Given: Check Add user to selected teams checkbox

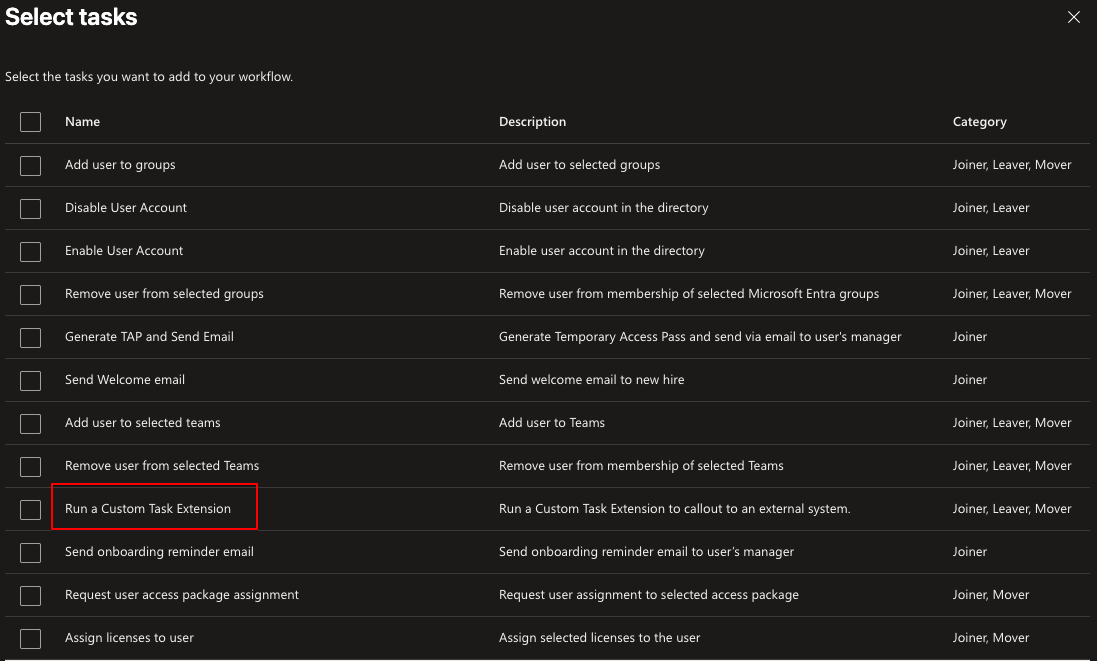Looking at the screenshot, I should pos(30,424).
